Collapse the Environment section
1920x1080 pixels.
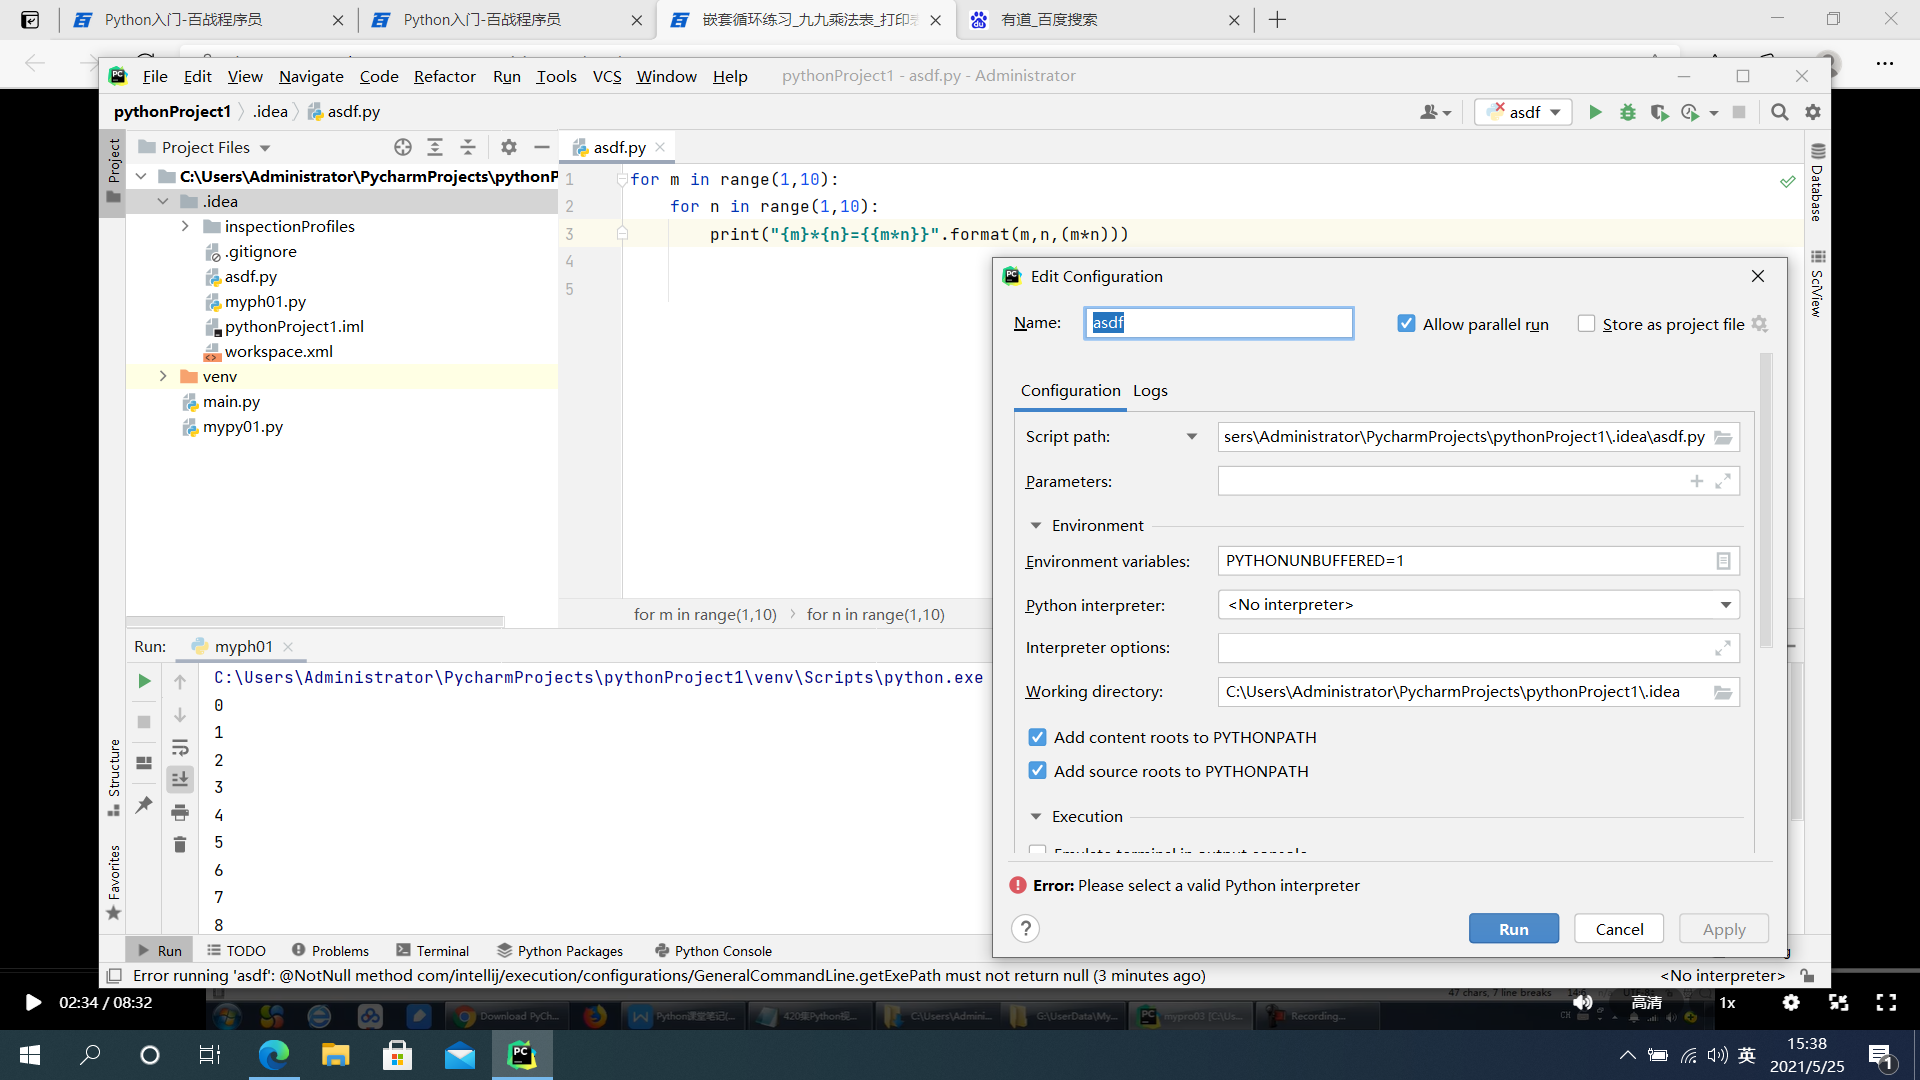[x=1036, y=526]
